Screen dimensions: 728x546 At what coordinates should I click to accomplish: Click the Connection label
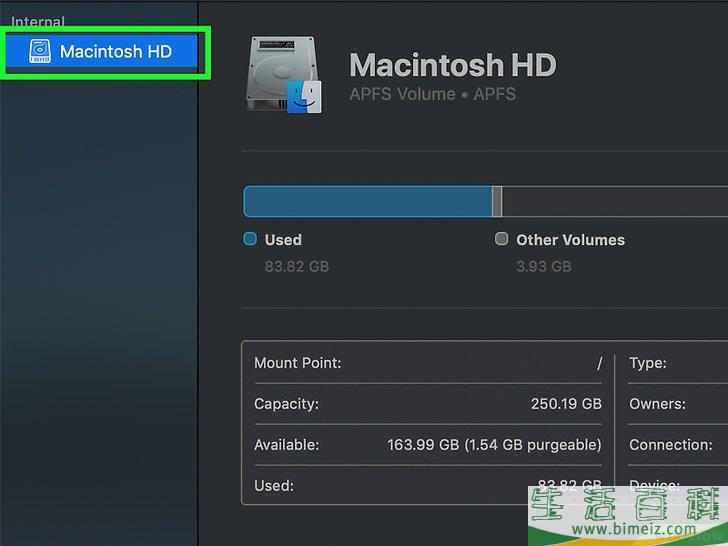(671, 445)
